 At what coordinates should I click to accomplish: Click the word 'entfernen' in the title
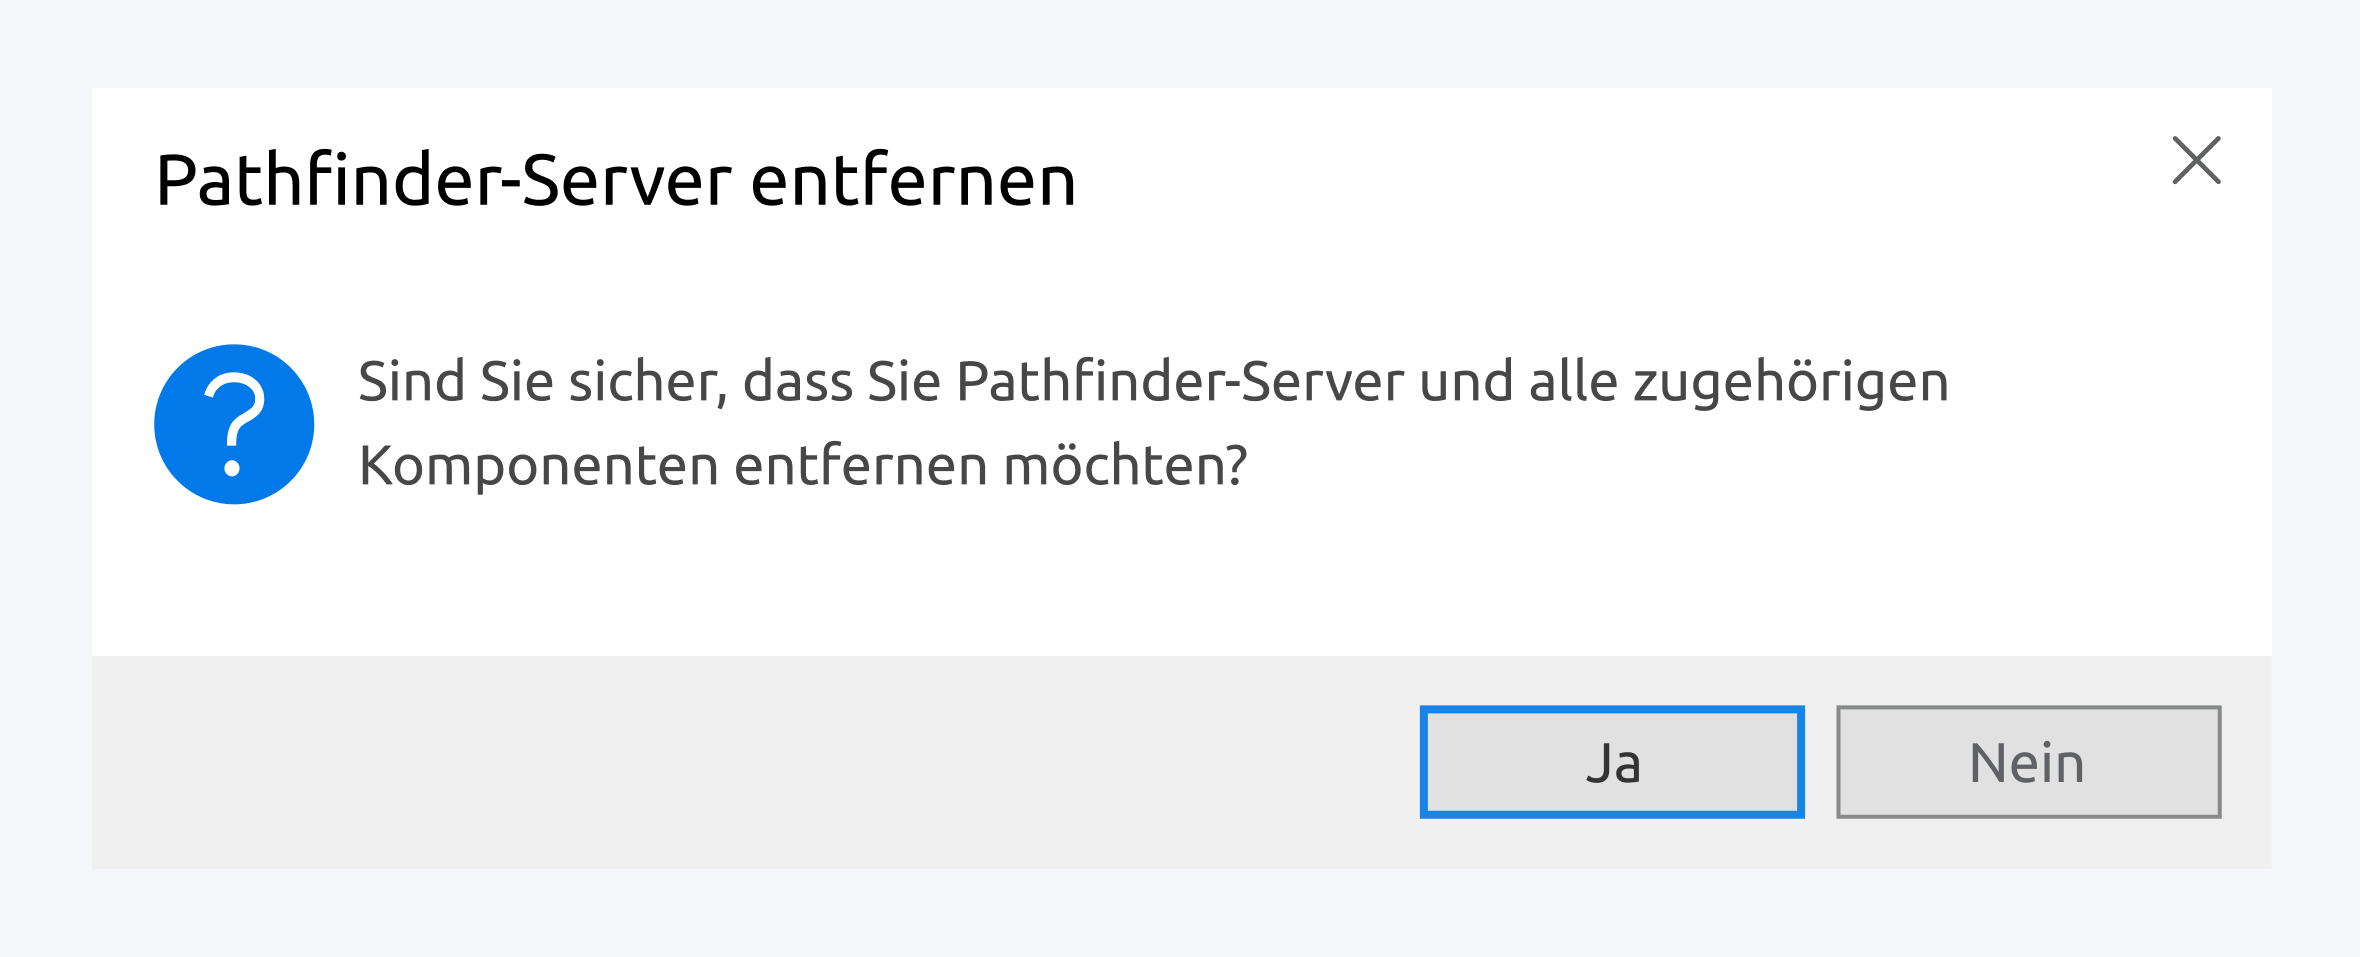913,181
